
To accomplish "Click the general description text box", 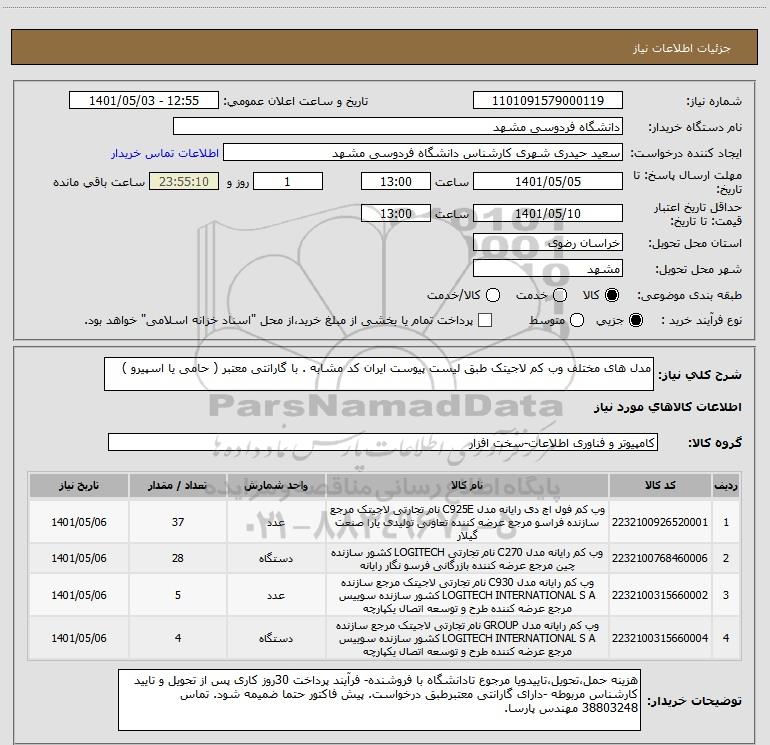I will tap(379, 374).
